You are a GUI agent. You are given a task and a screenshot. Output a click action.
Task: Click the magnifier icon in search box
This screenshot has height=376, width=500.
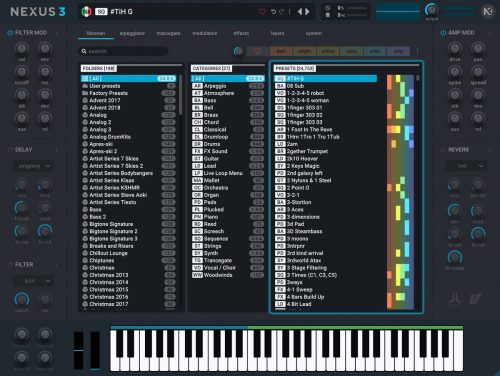tap(84, 51)
